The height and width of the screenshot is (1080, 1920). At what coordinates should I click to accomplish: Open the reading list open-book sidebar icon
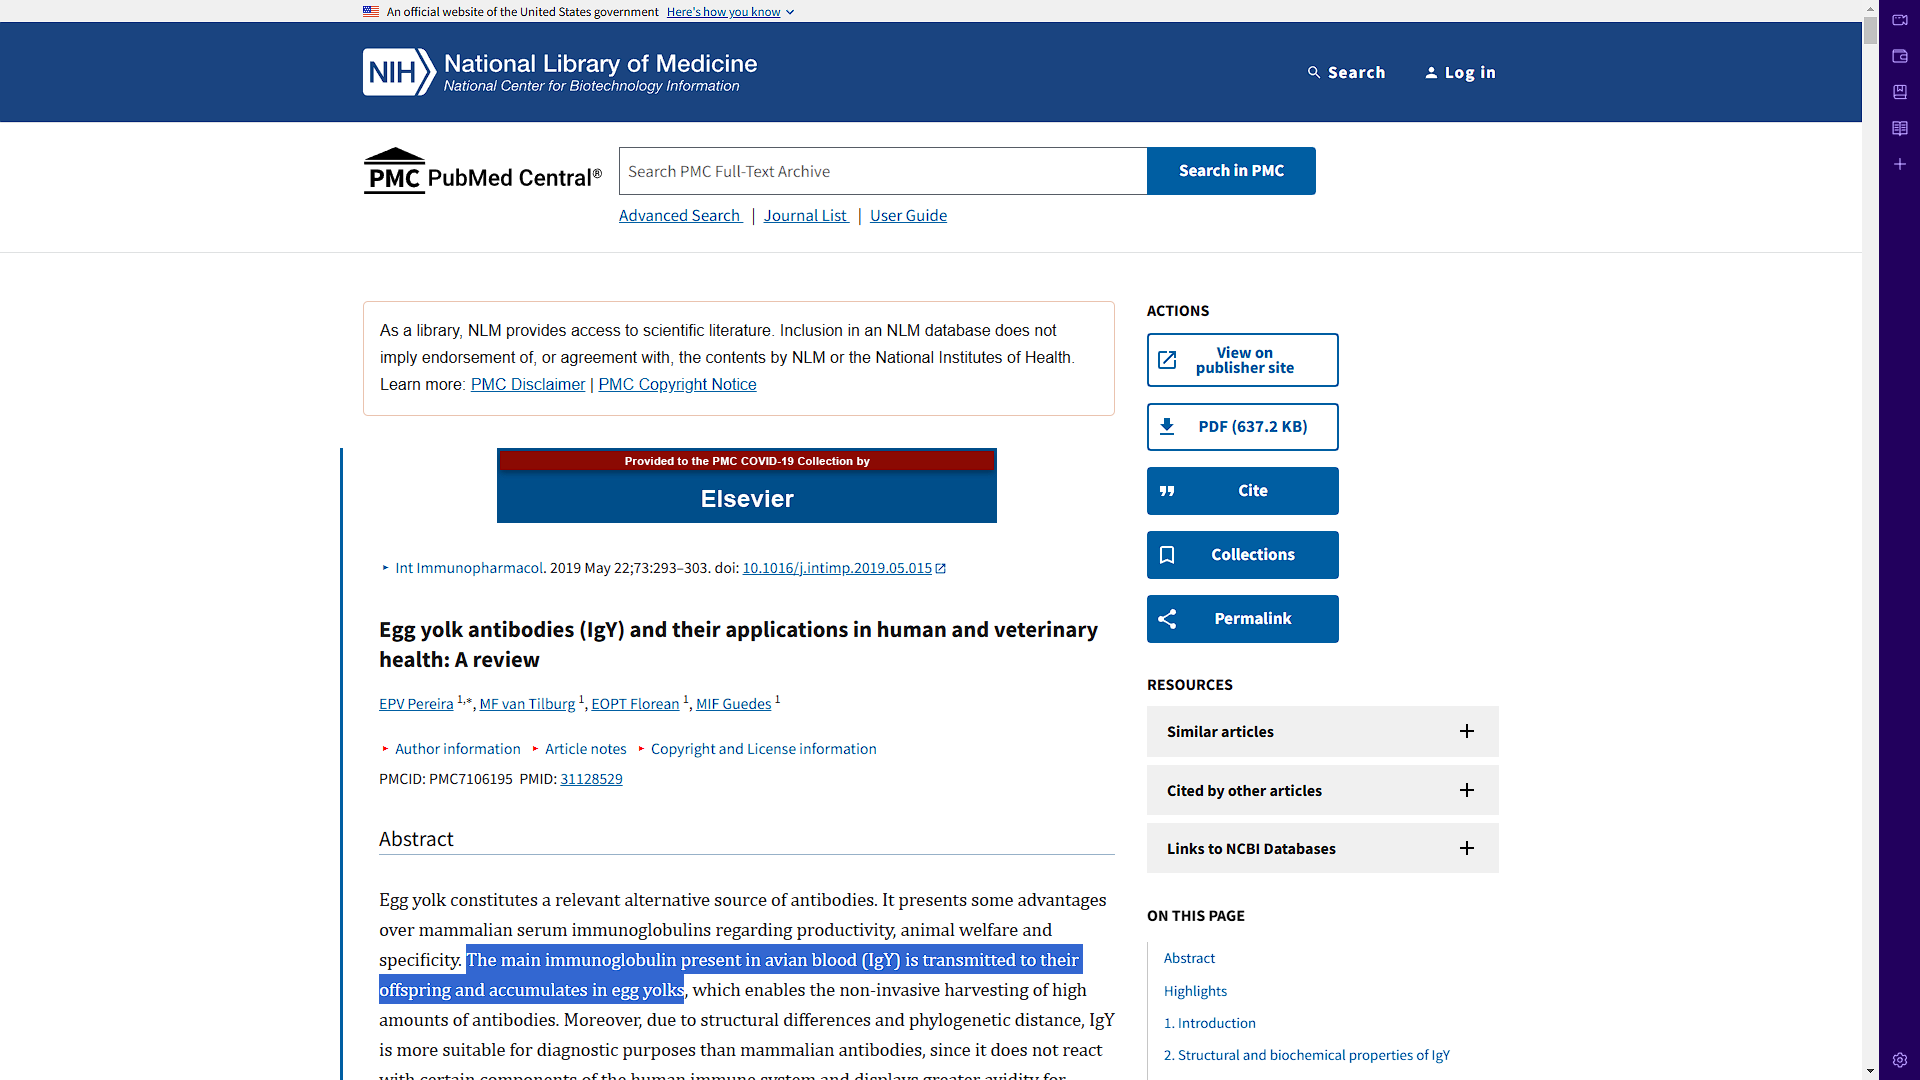[1900, 128]
